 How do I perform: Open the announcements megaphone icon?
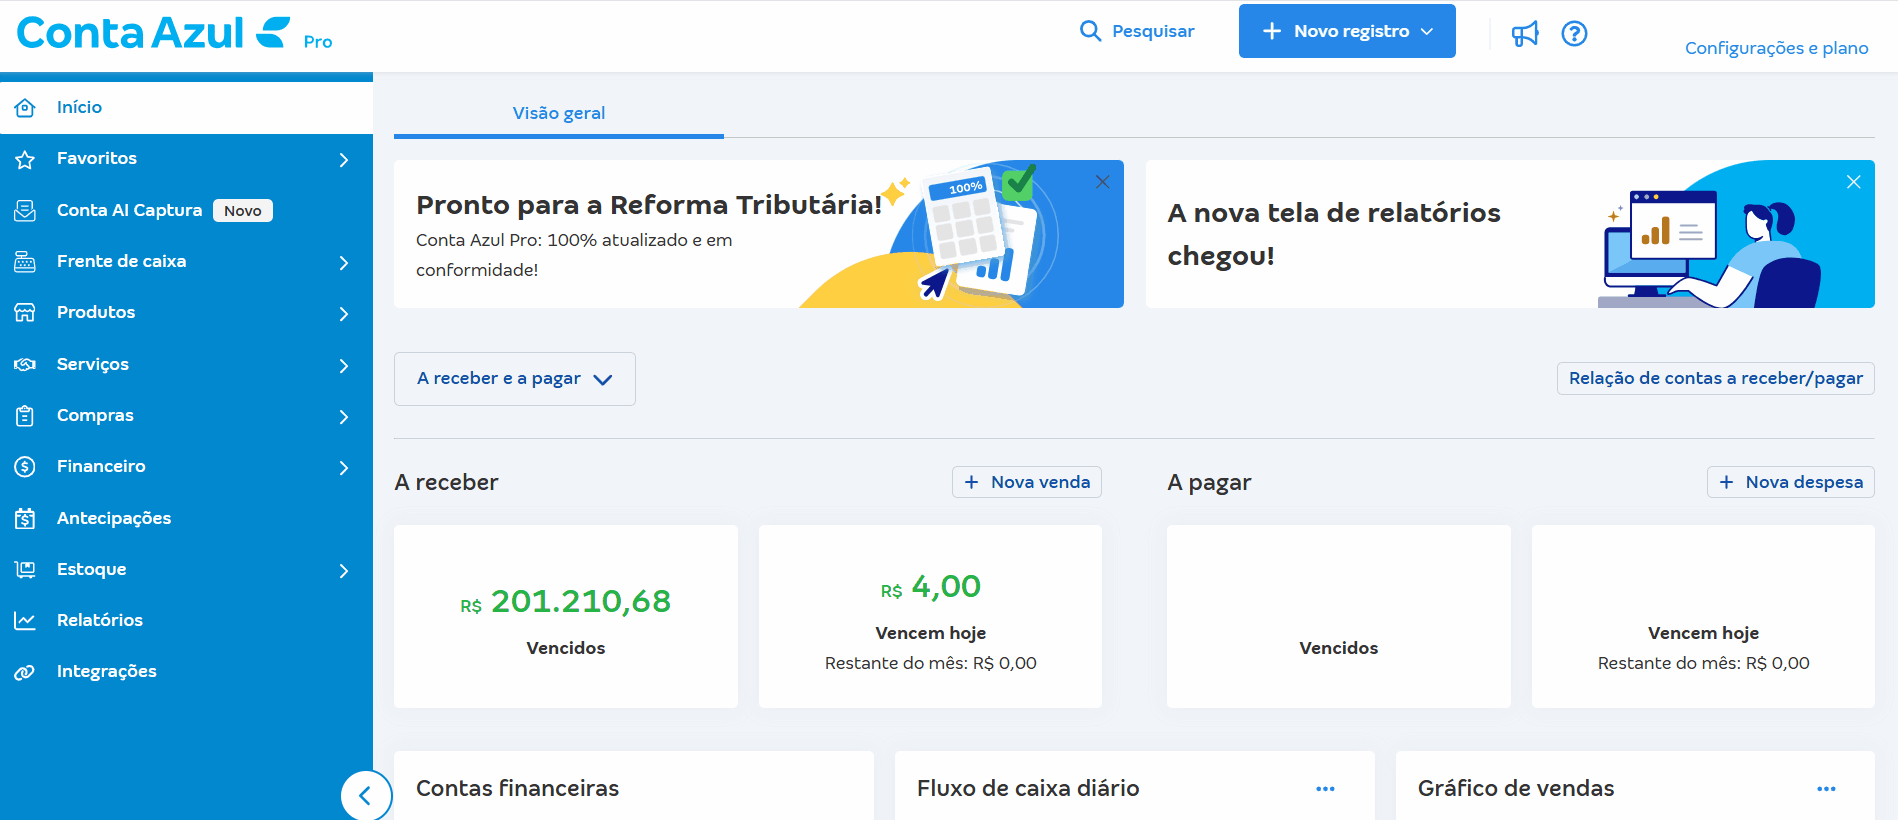click(x=1525, y=34)
